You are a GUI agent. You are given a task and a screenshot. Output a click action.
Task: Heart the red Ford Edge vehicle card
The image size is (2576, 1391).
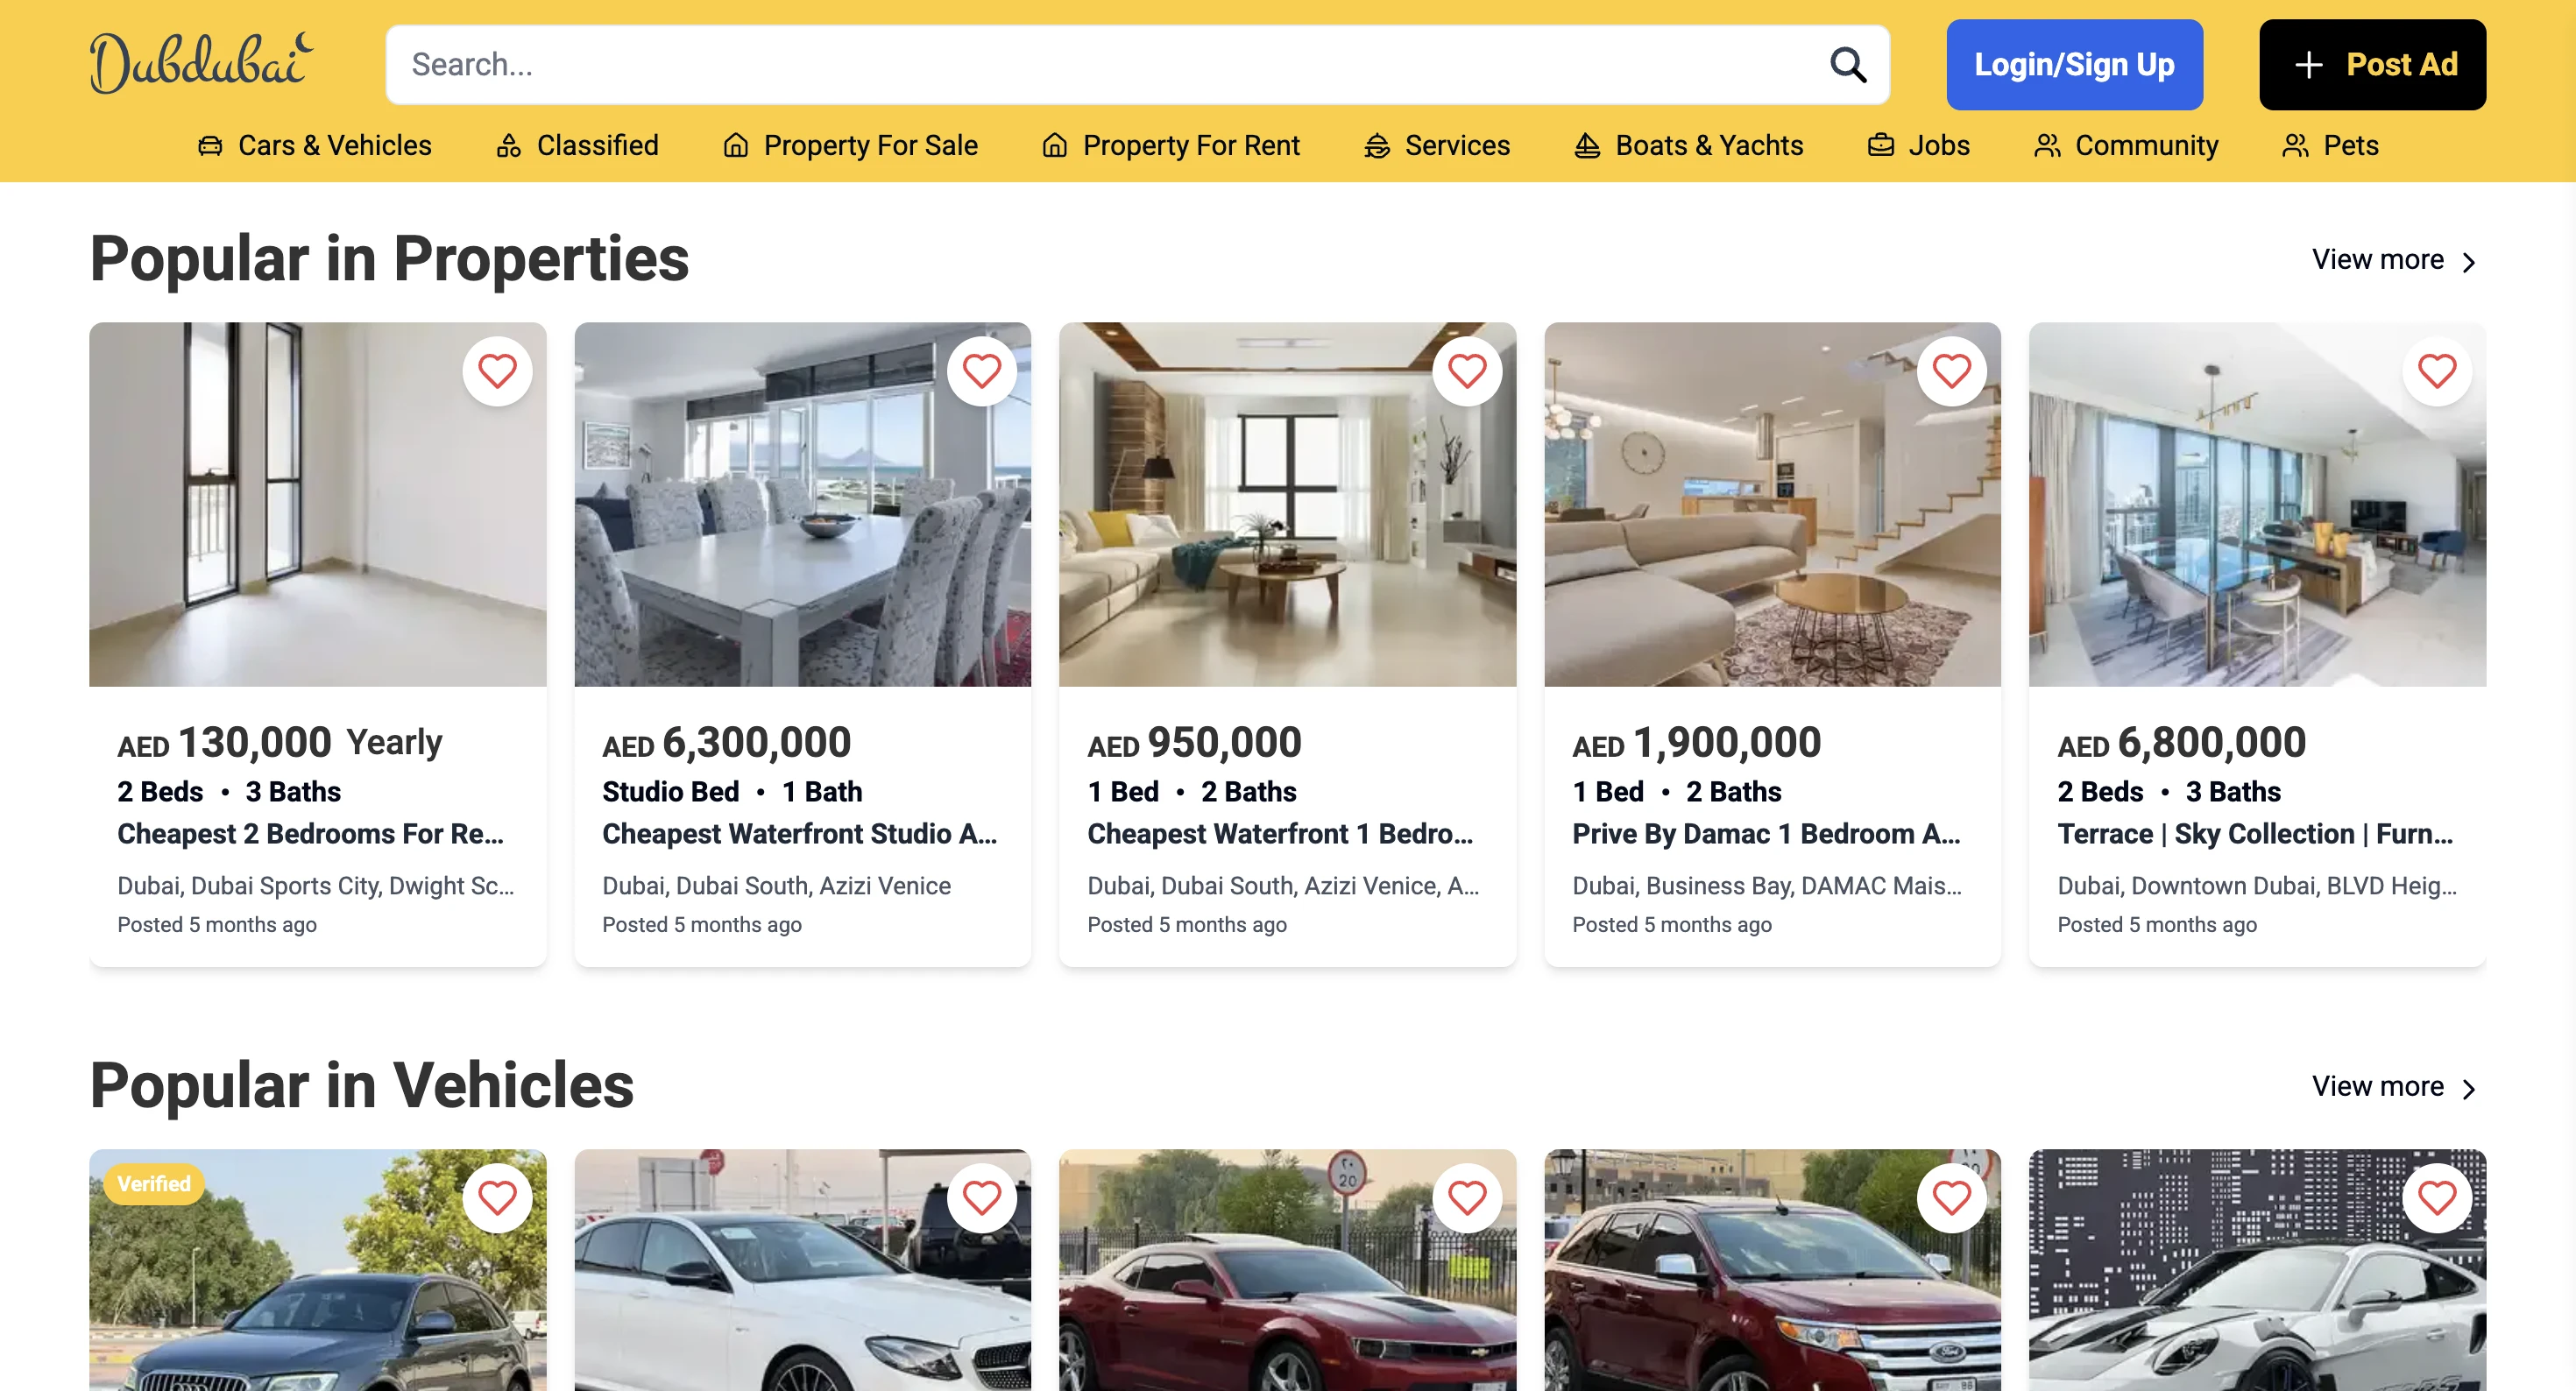(x=1951, y=1197)
